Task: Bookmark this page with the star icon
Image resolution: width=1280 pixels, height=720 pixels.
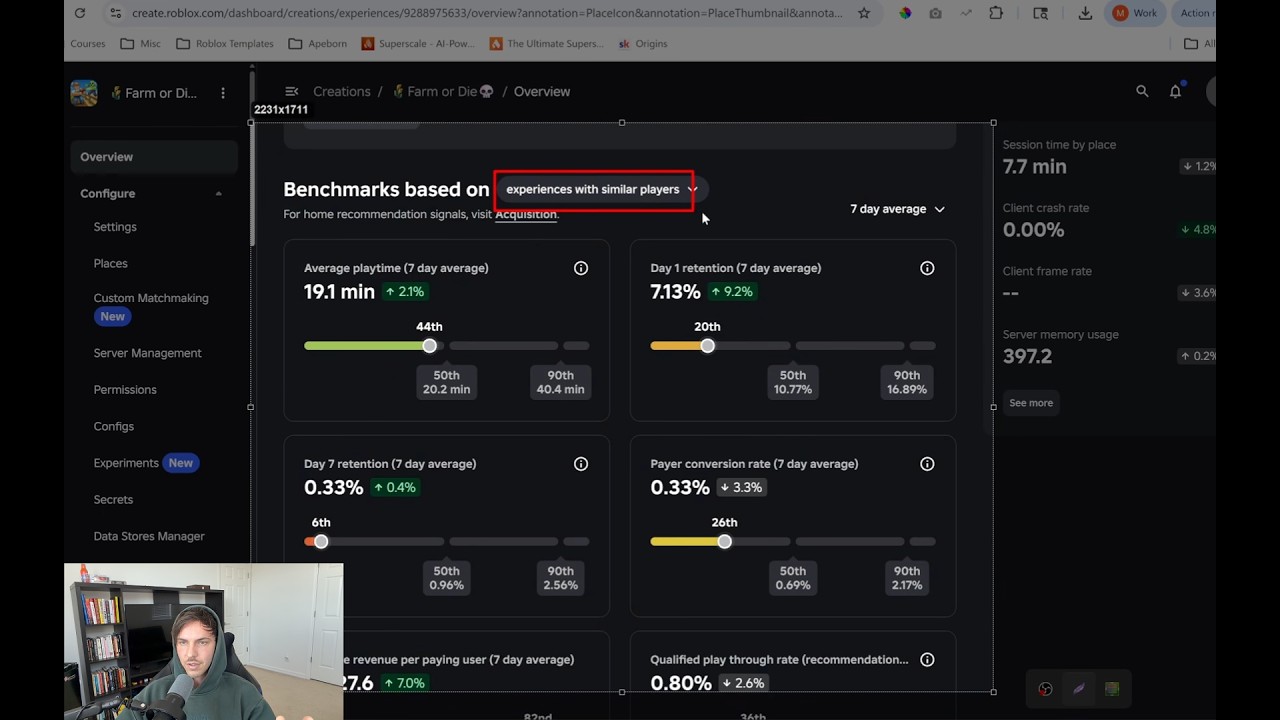Action: point(864,13)
